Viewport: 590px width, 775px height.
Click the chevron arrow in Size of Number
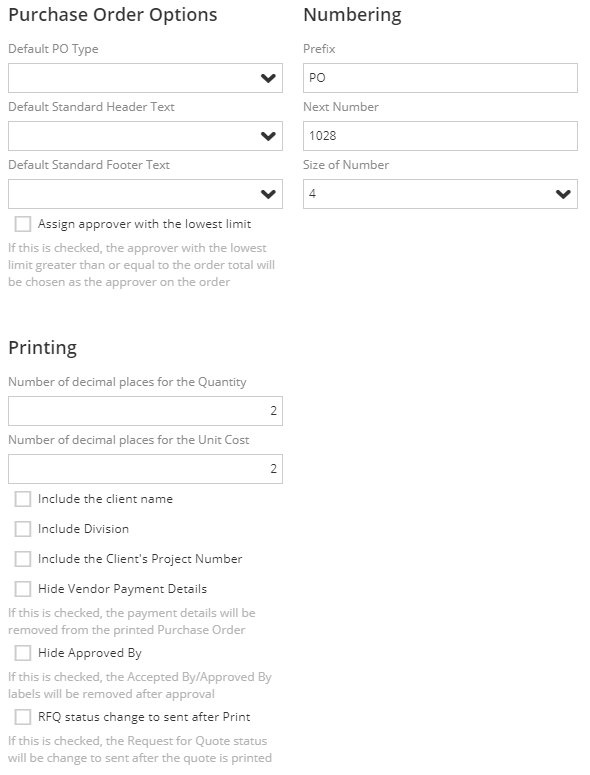click(x=563, y=194)
